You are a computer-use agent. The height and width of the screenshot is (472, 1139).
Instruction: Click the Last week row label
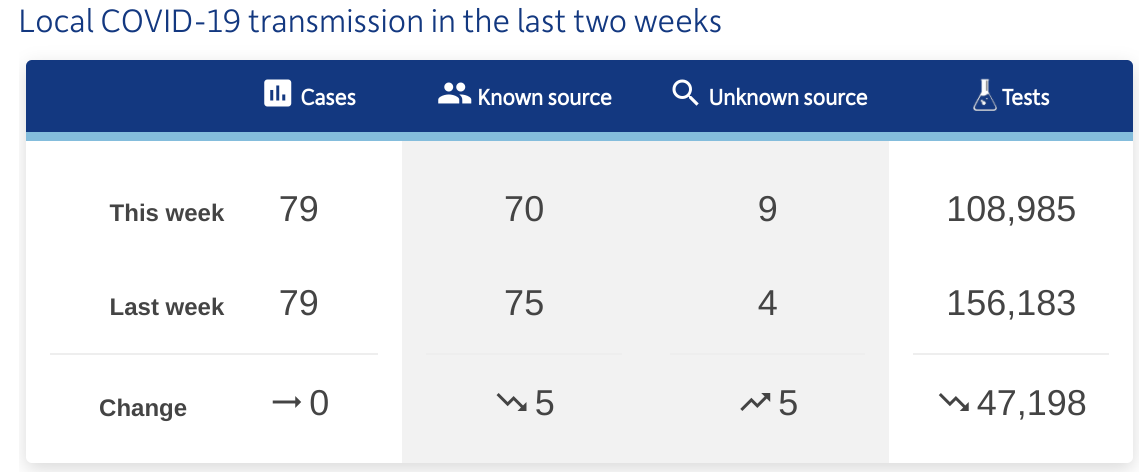coord(167,307)
